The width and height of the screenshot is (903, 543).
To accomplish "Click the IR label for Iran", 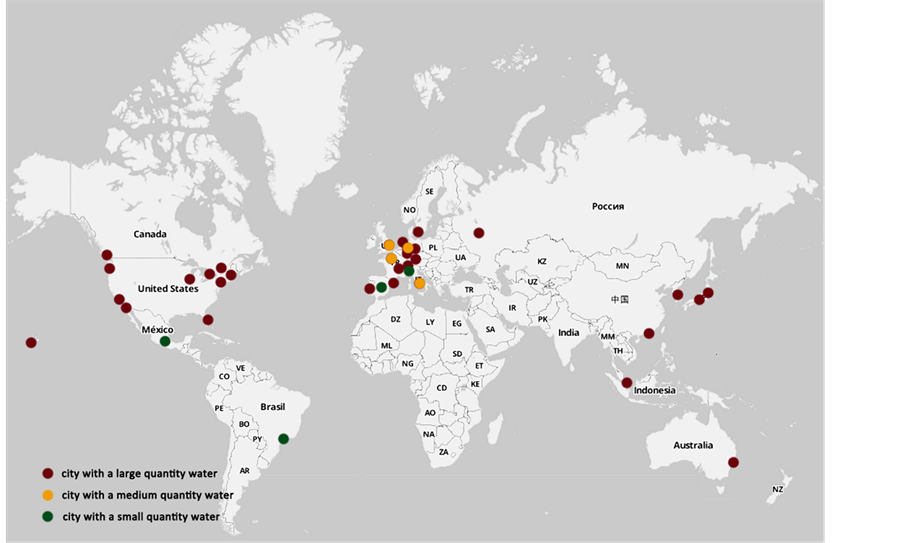I will point(512,308).
